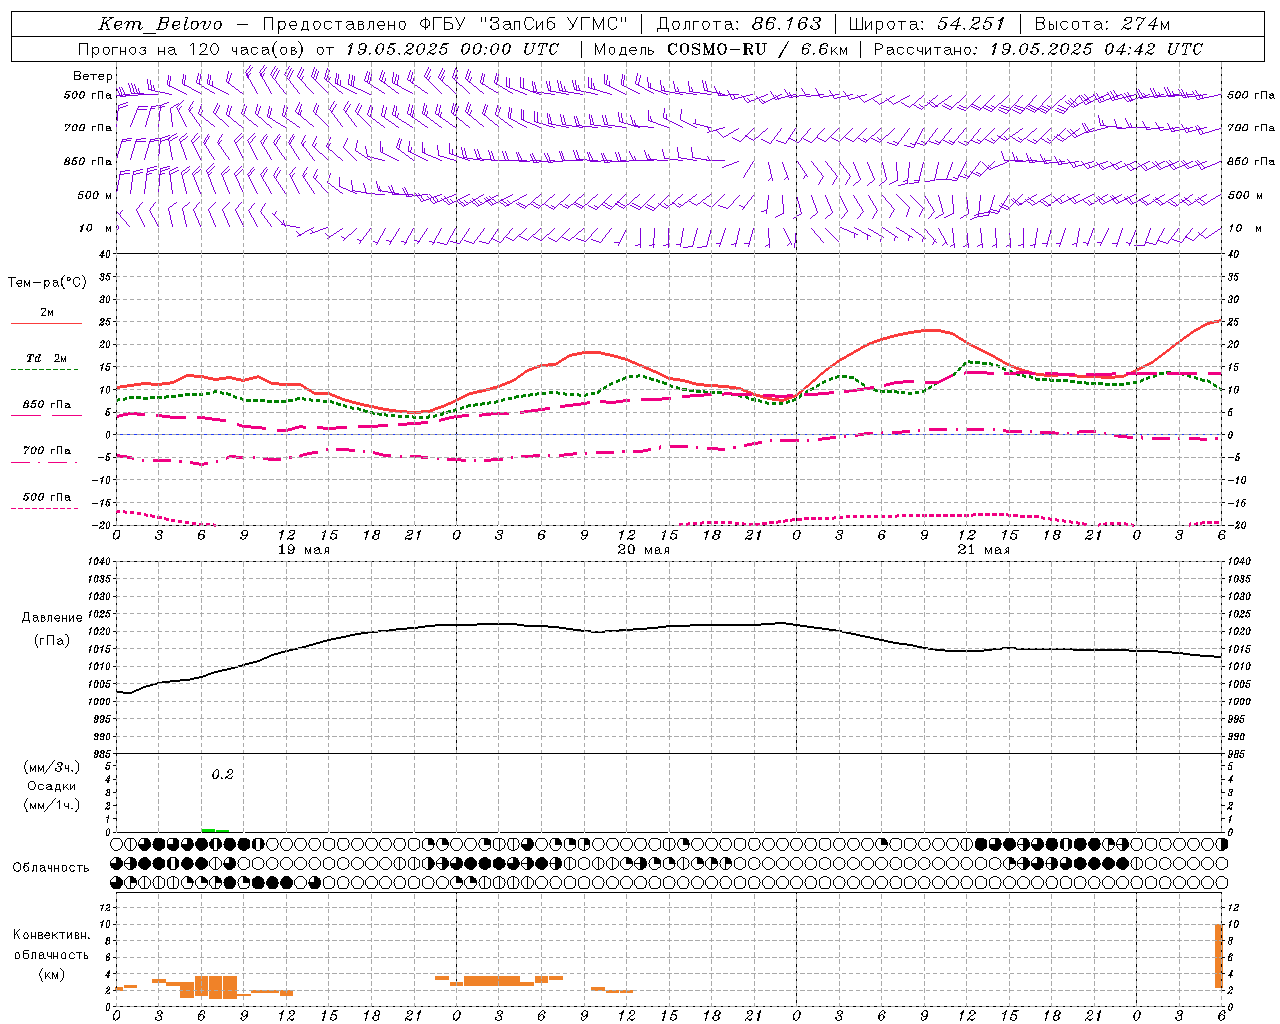Click the dashed line sample under 'Td 2м' legend
Screen dimensions: 1280x1024
tap(44, 370)
